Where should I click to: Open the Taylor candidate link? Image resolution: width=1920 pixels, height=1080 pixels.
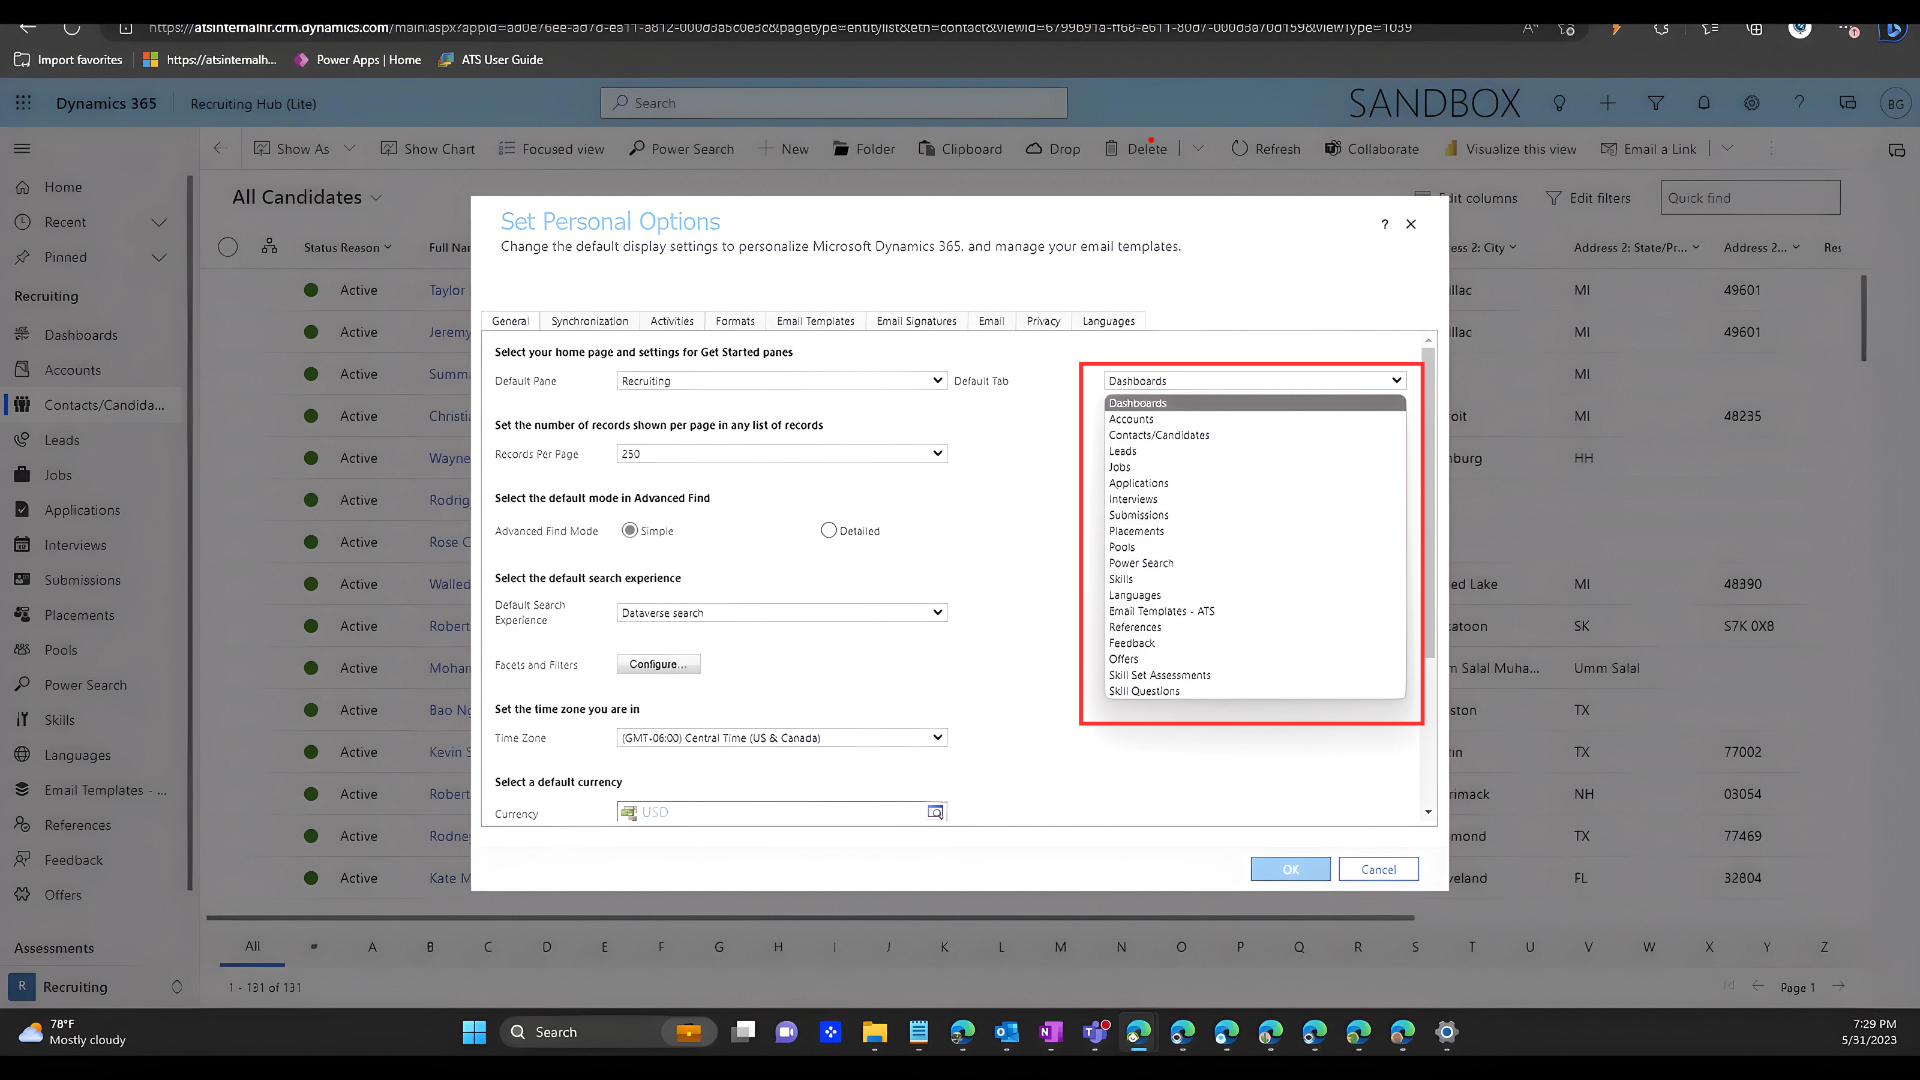tap(447, 290)
